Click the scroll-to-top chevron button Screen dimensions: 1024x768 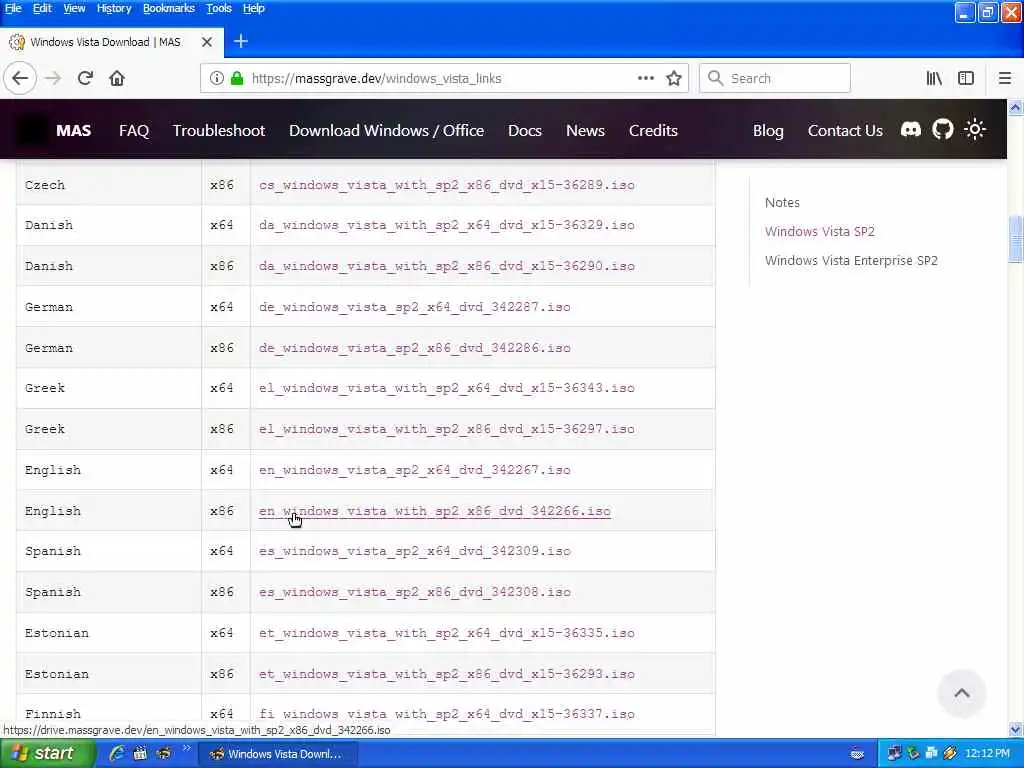[961, 694]
